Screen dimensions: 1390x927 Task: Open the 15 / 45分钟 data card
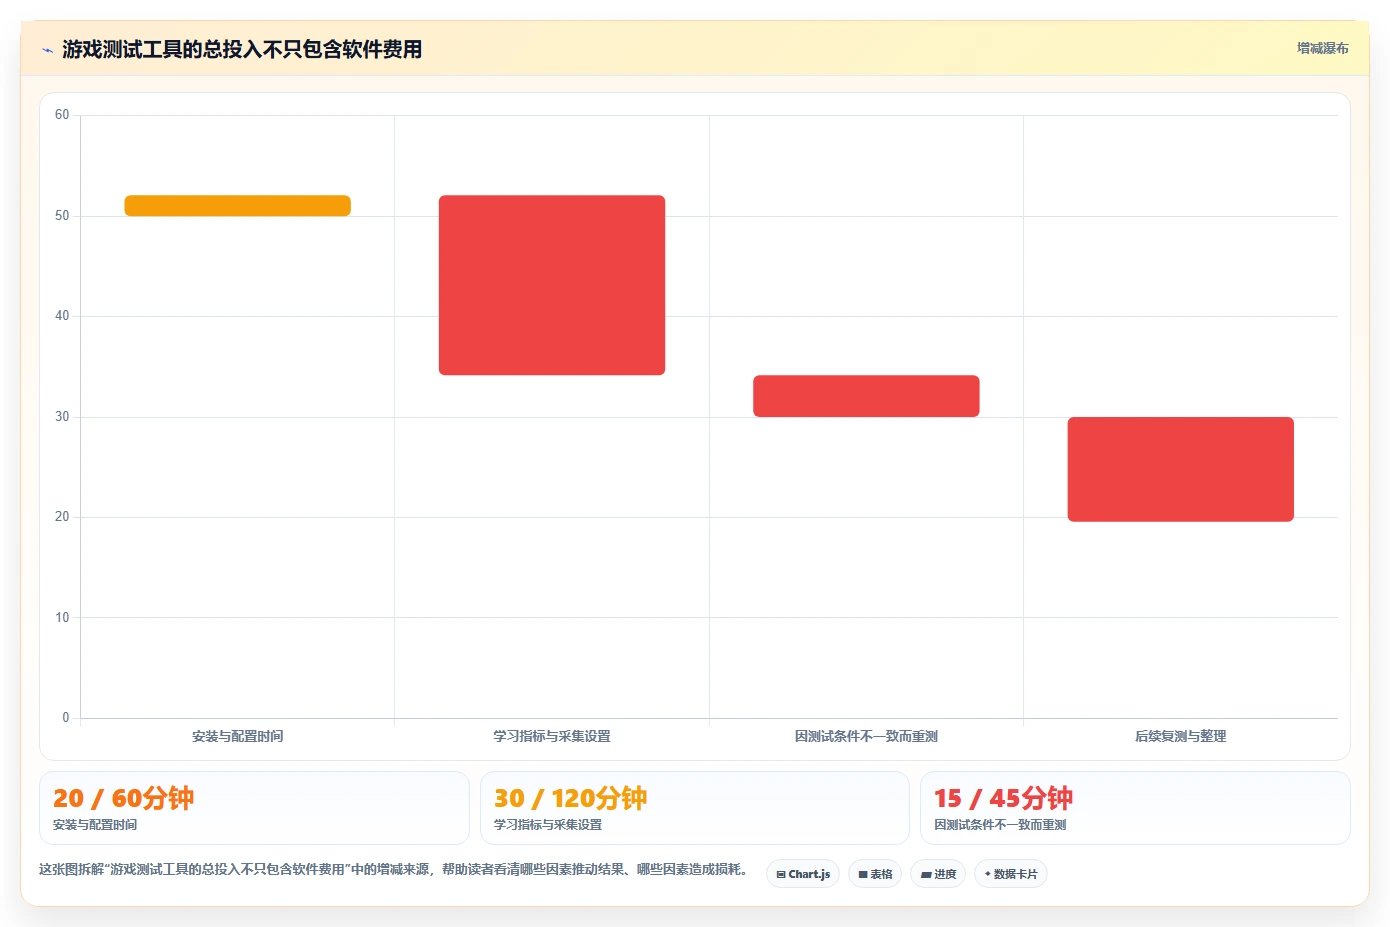point(1135,808)
